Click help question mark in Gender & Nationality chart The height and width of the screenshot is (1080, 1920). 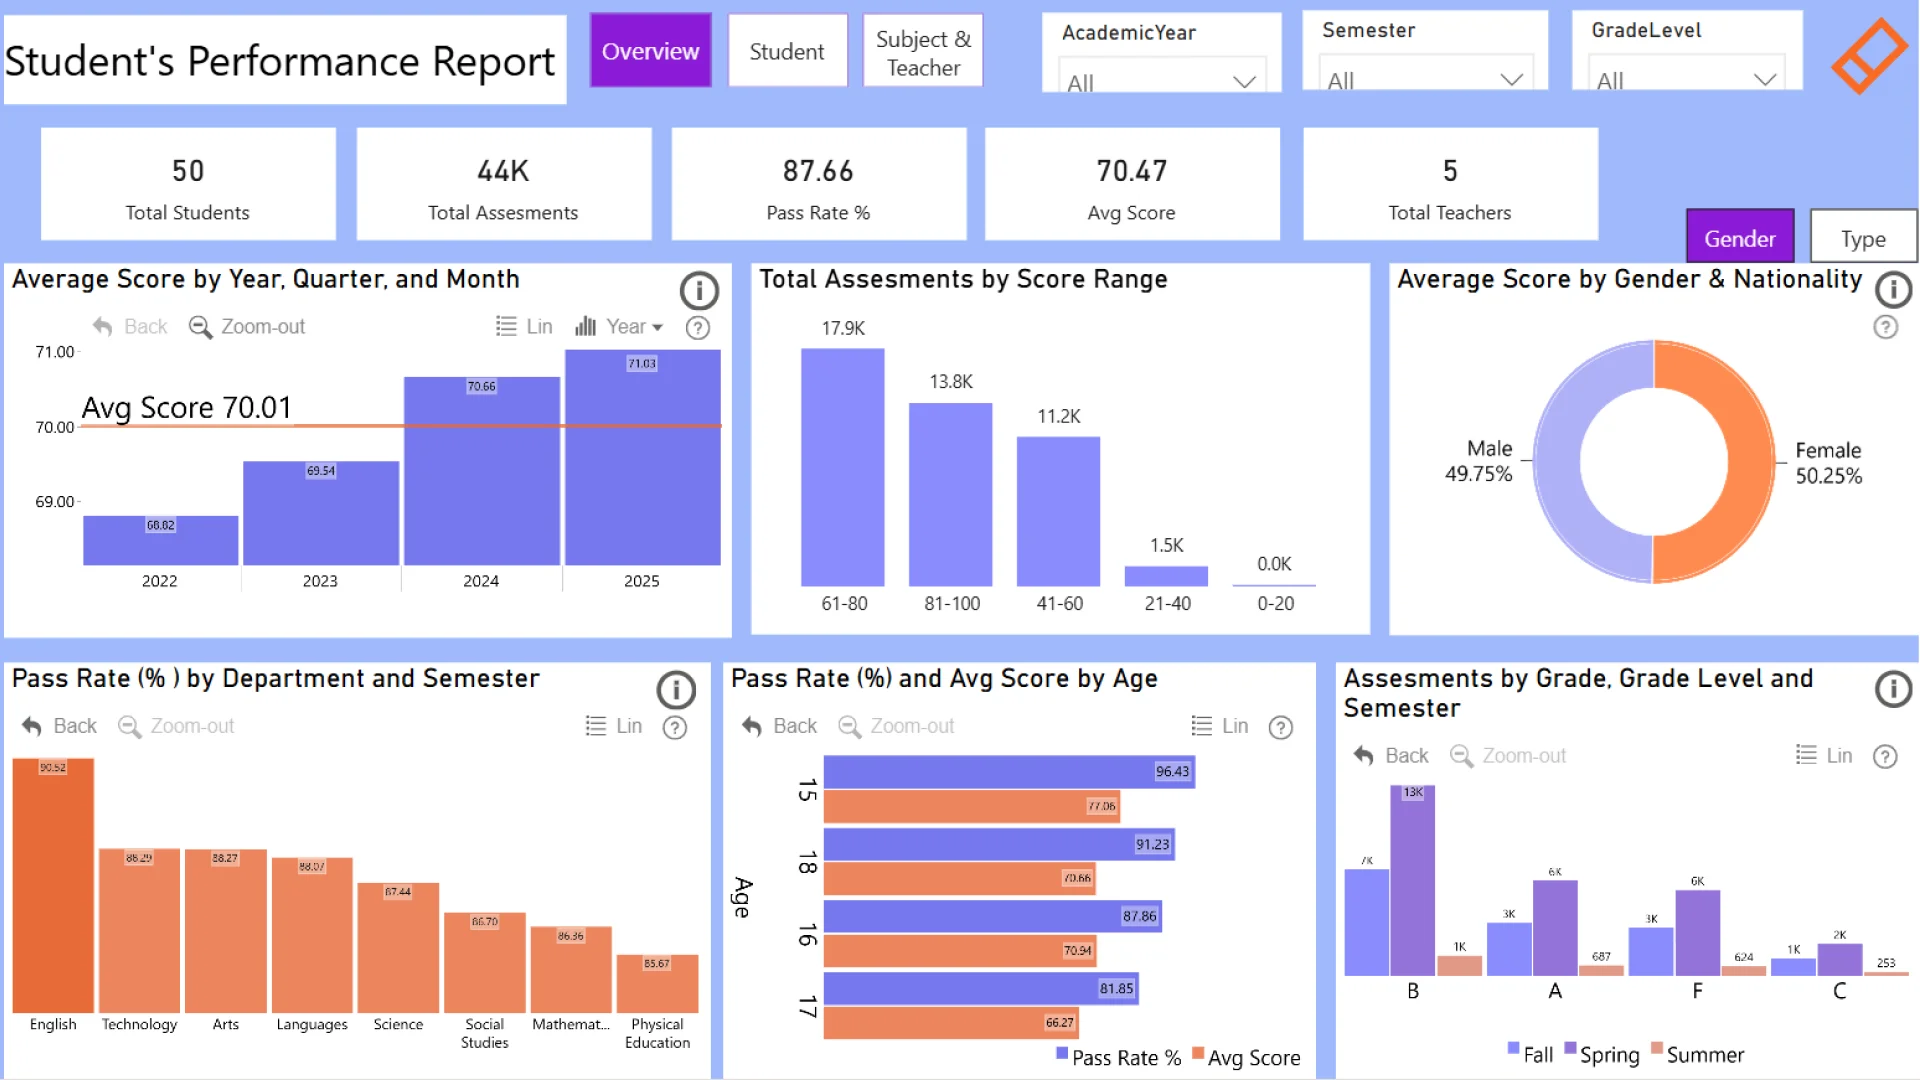(1885, 327)
